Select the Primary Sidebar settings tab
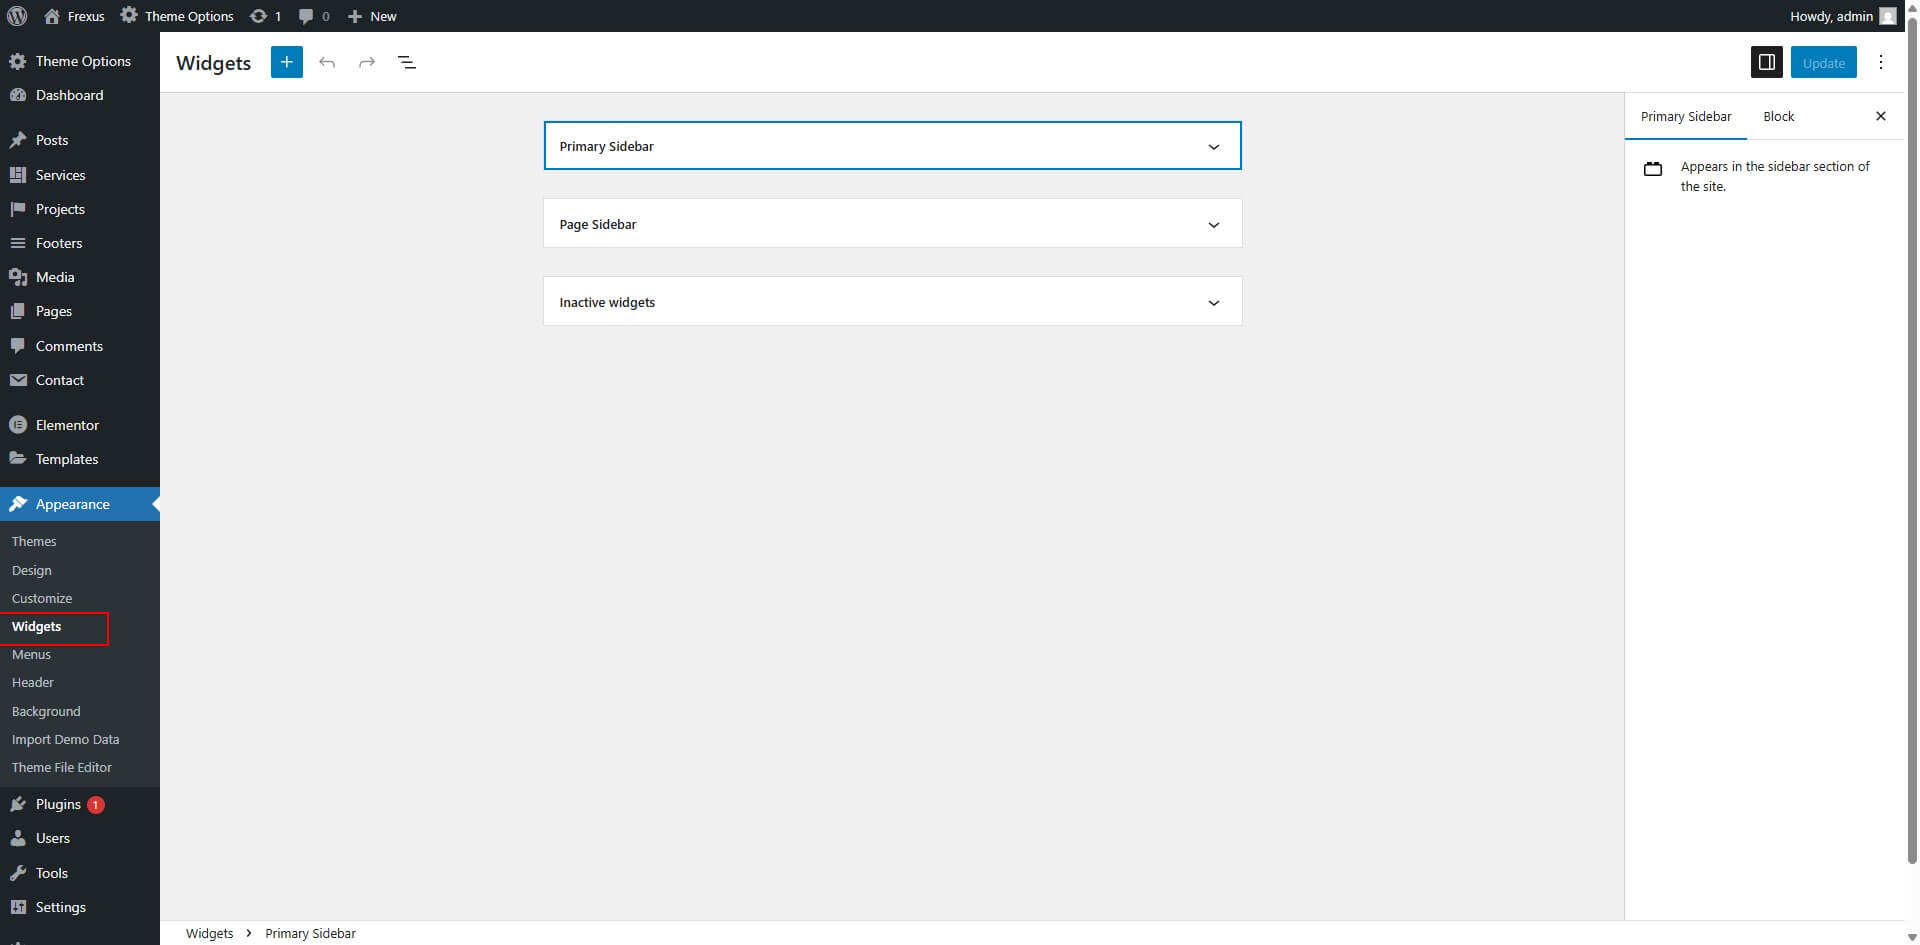 (x=1685, y=116)
